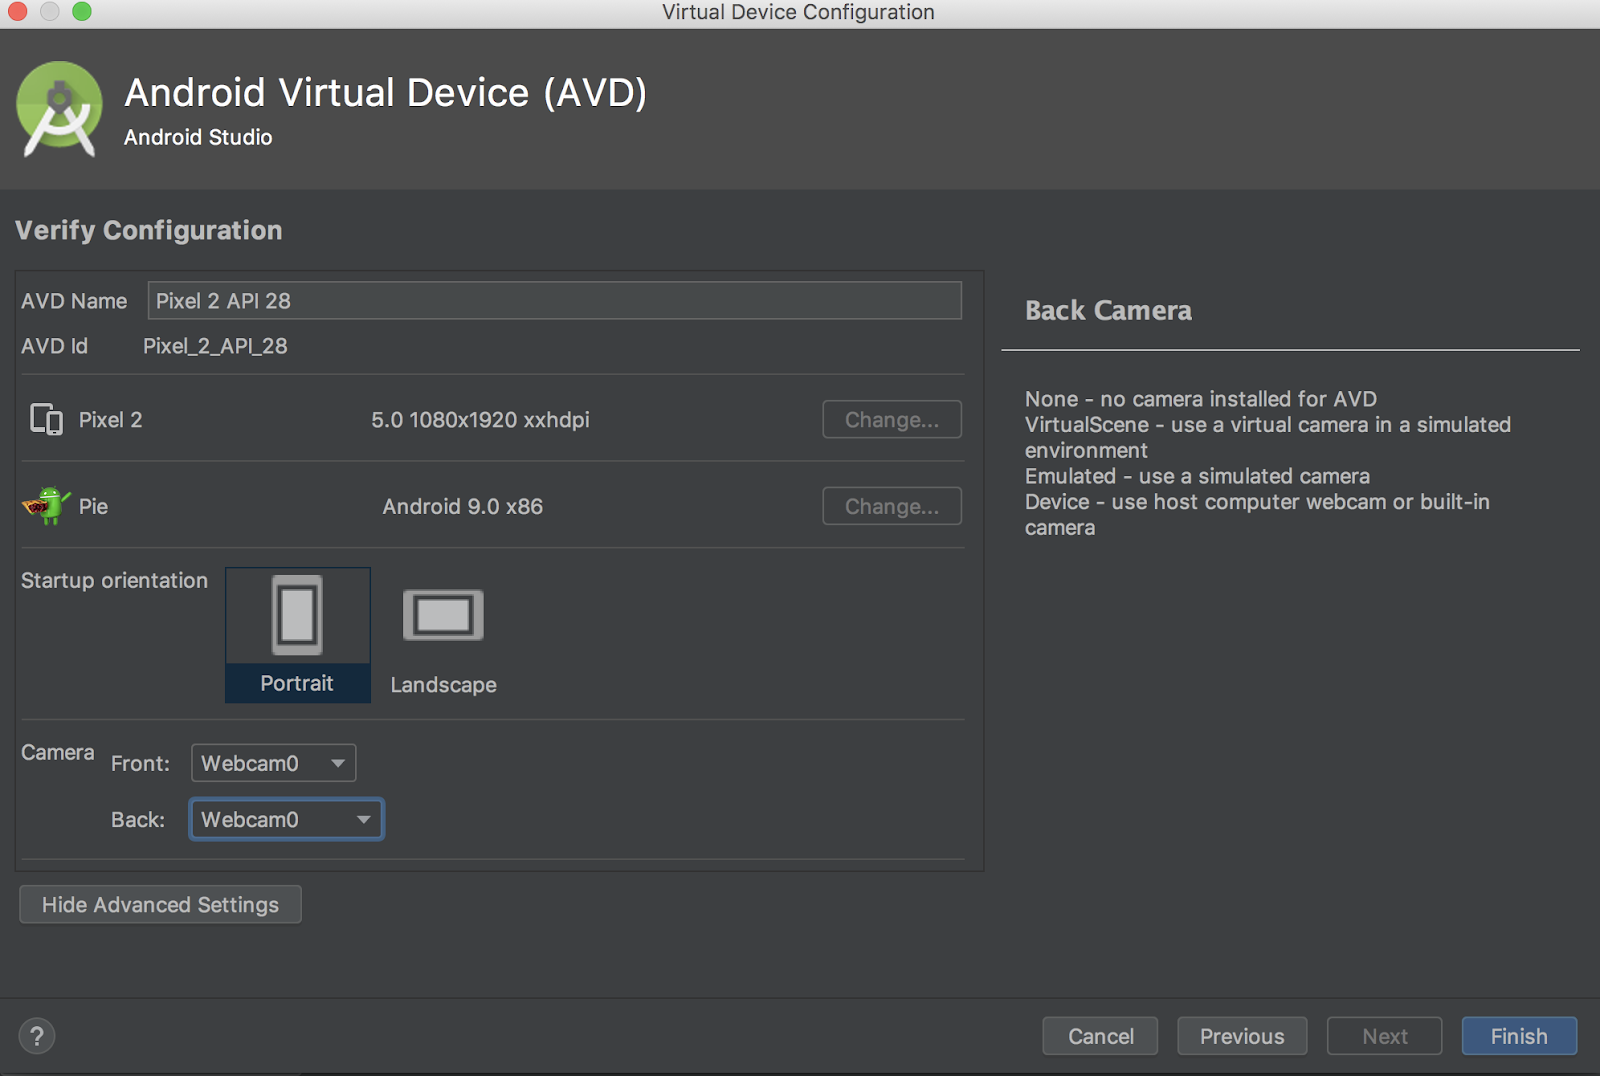Click the portrait phone orientation icon
1600x1076 pixels.
point(297,615)
